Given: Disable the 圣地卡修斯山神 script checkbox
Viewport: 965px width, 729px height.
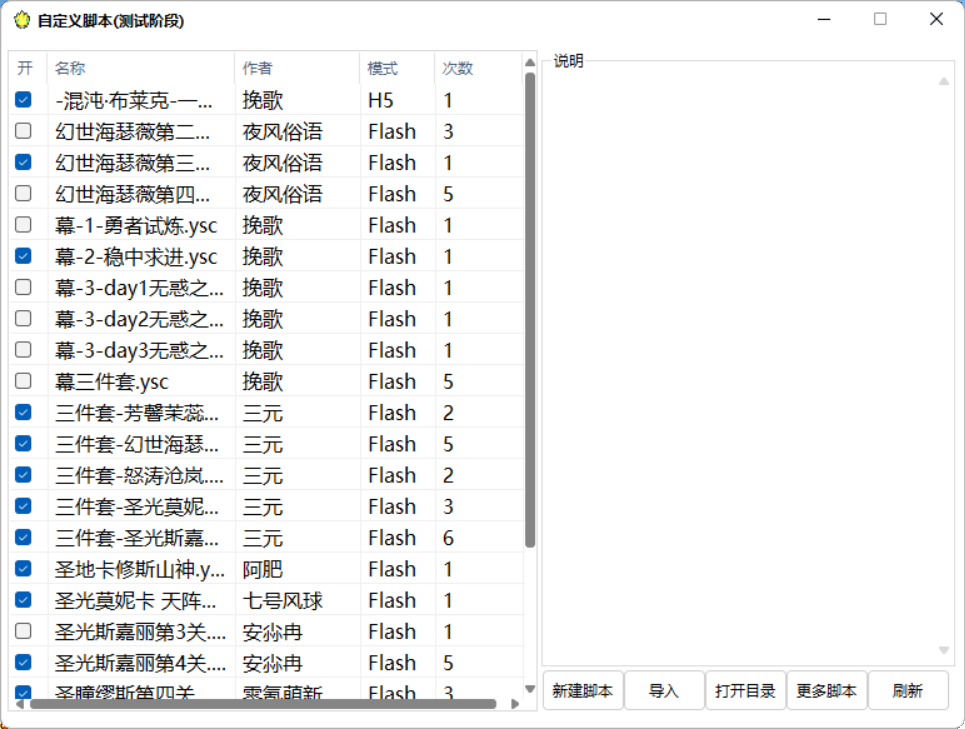Looking at the screenshot, I should click(23, 568).
